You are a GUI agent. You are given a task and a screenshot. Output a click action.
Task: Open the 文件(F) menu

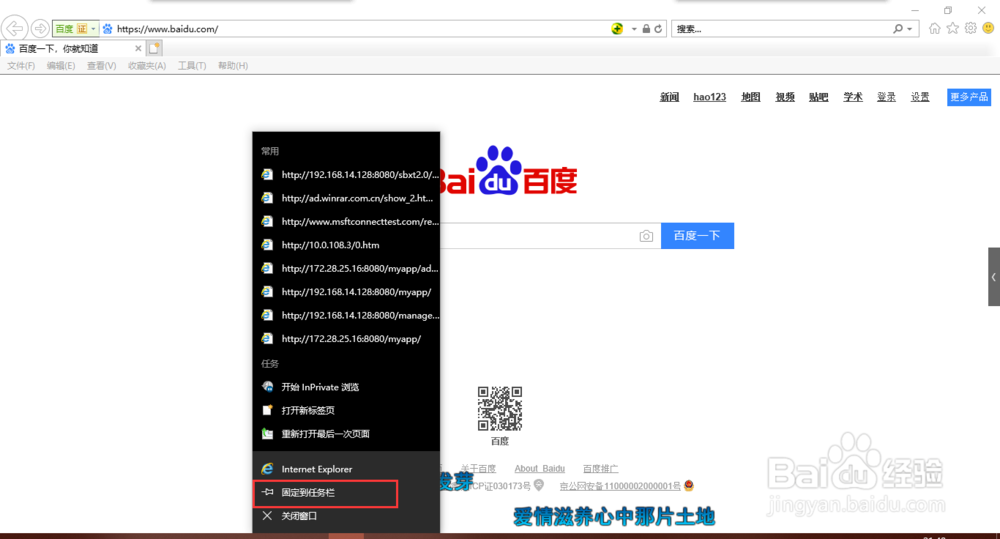click(21, 66)
